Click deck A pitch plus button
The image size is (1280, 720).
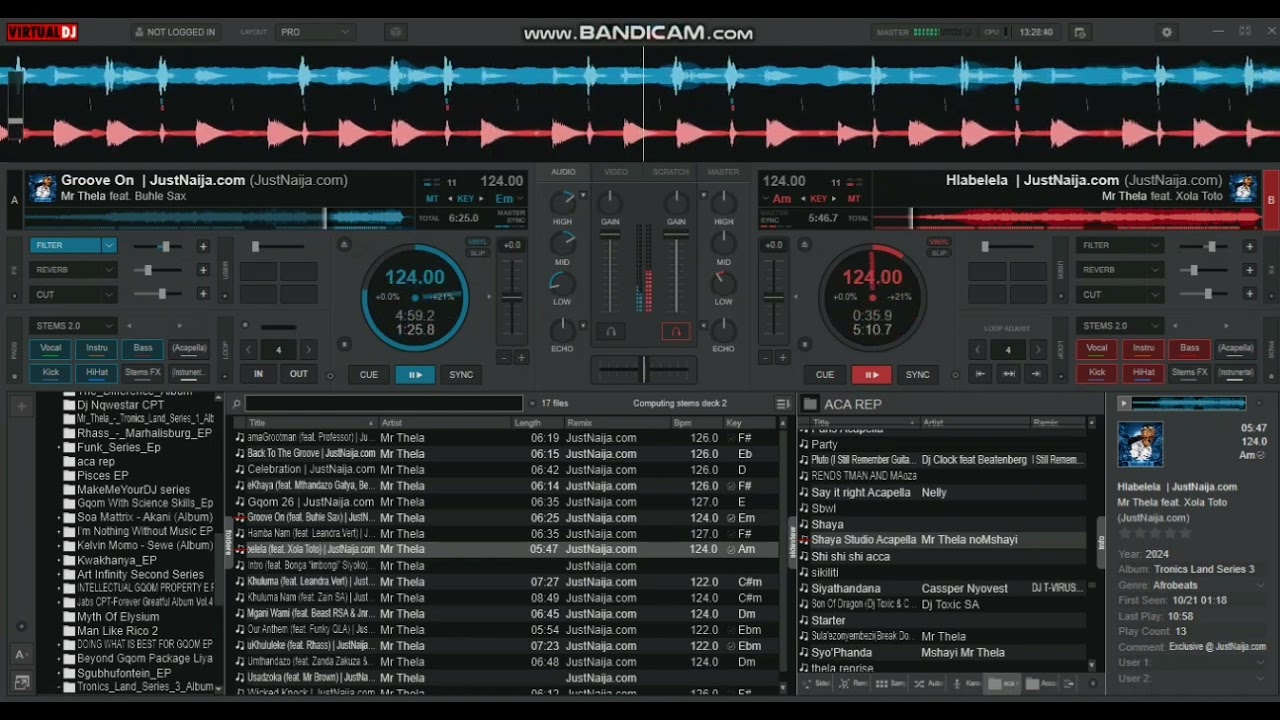pyautogui.click(x=521, y=357)
